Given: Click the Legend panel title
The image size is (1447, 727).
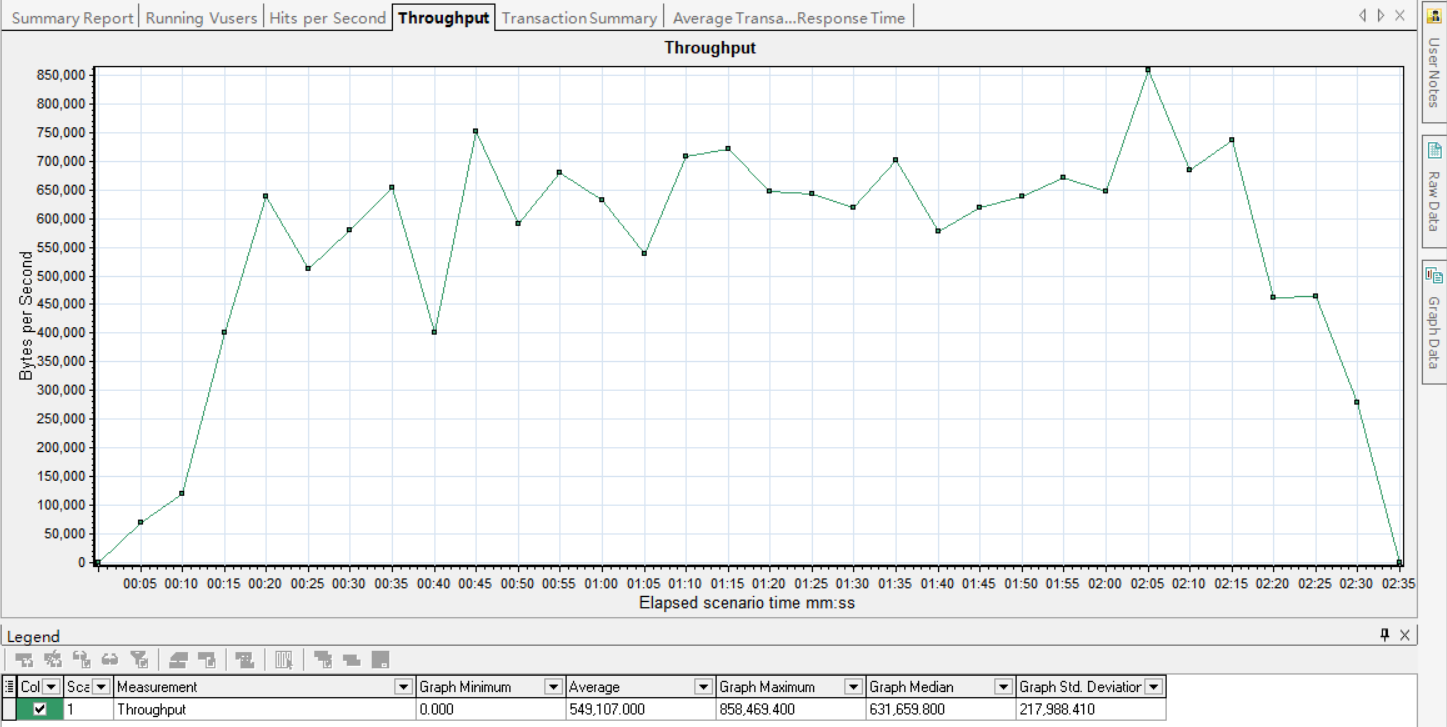Looking at the screenshot, I should [x=33, y=636].
